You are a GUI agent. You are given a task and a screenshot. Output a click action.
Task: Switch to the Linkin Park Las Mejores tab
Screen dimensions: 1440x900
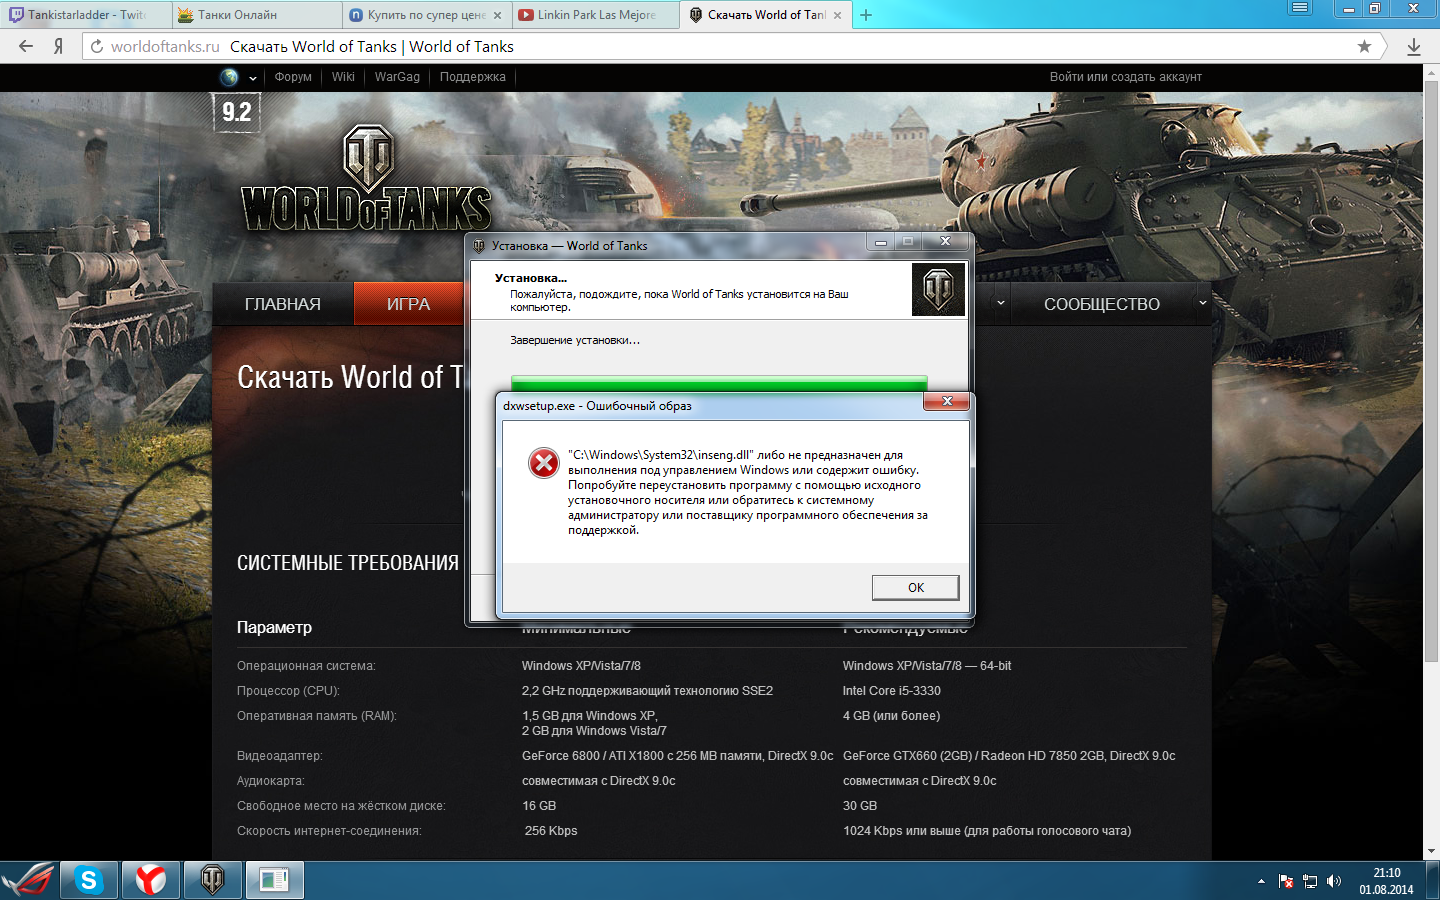point(596,15)
